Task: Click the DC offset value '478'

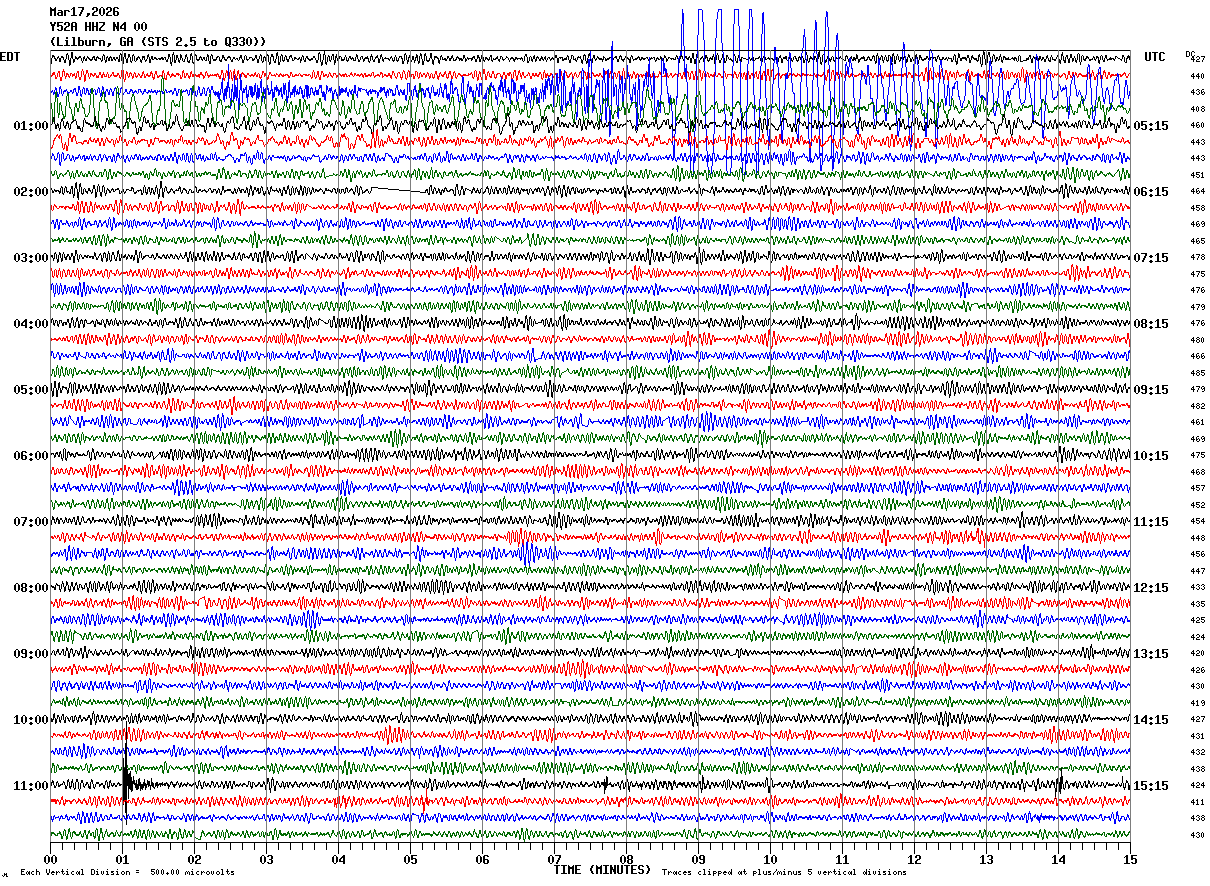Action: (1197, 257)
